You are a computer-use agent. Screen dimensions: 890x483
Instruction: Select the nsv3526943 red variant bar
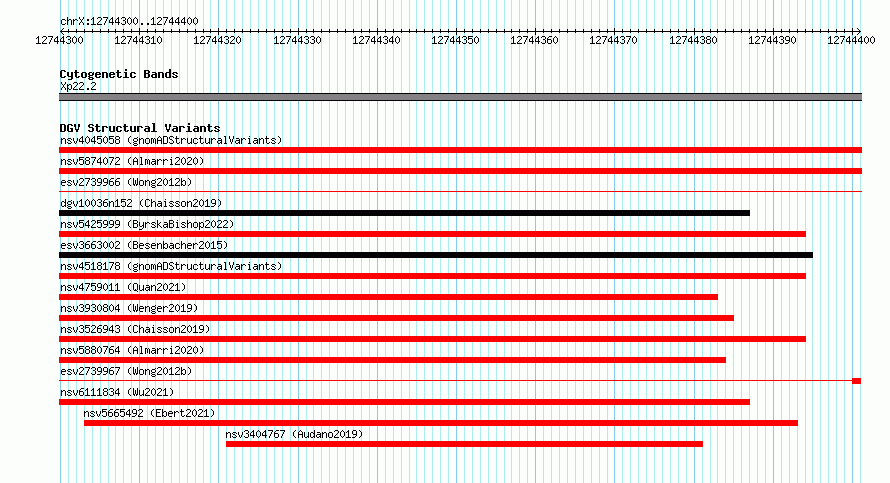[x=433, y=339]
